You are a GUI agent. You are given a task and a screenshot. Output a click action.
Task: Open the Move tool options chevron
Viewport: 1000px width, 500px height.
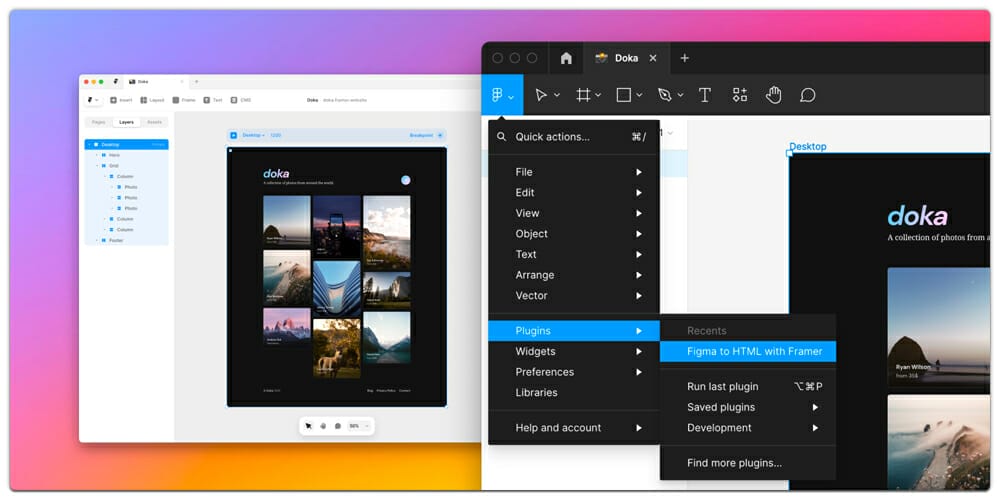click(x=557, y=95)
